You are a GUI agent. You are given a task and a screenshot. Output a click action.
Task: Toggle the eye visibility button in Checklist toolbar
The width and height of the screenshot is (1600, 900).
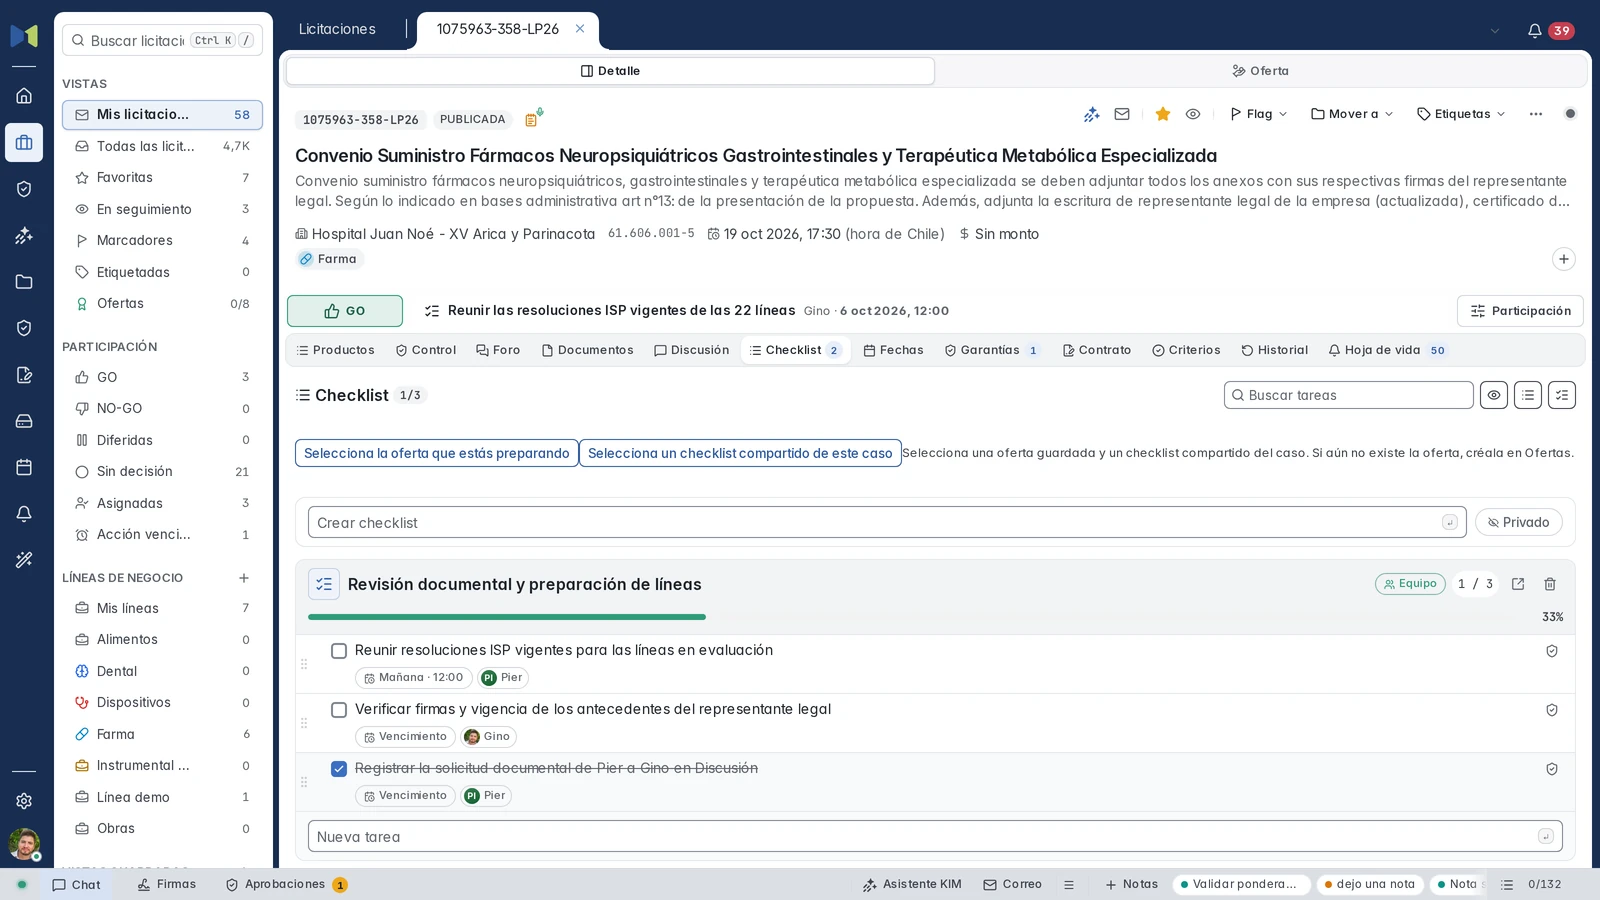click(x=1494, y=395)
